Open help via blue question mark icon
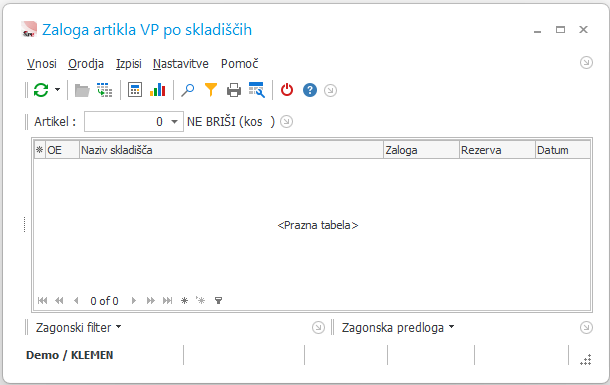610x385 pixels. point(310,90)
